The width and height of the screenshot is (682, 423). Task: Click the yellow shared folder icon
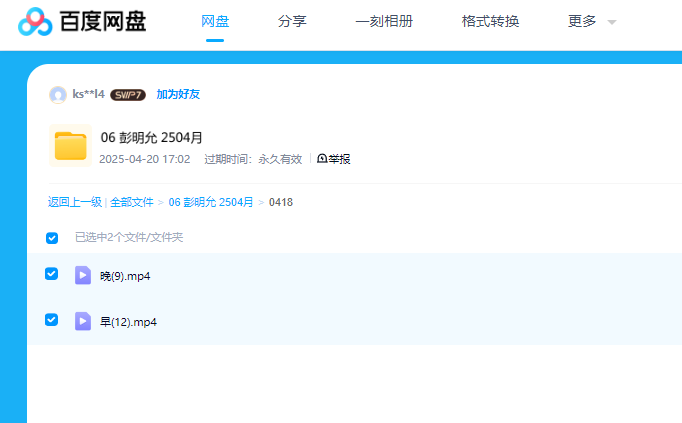pyautogui.click(x=71, y=146)
